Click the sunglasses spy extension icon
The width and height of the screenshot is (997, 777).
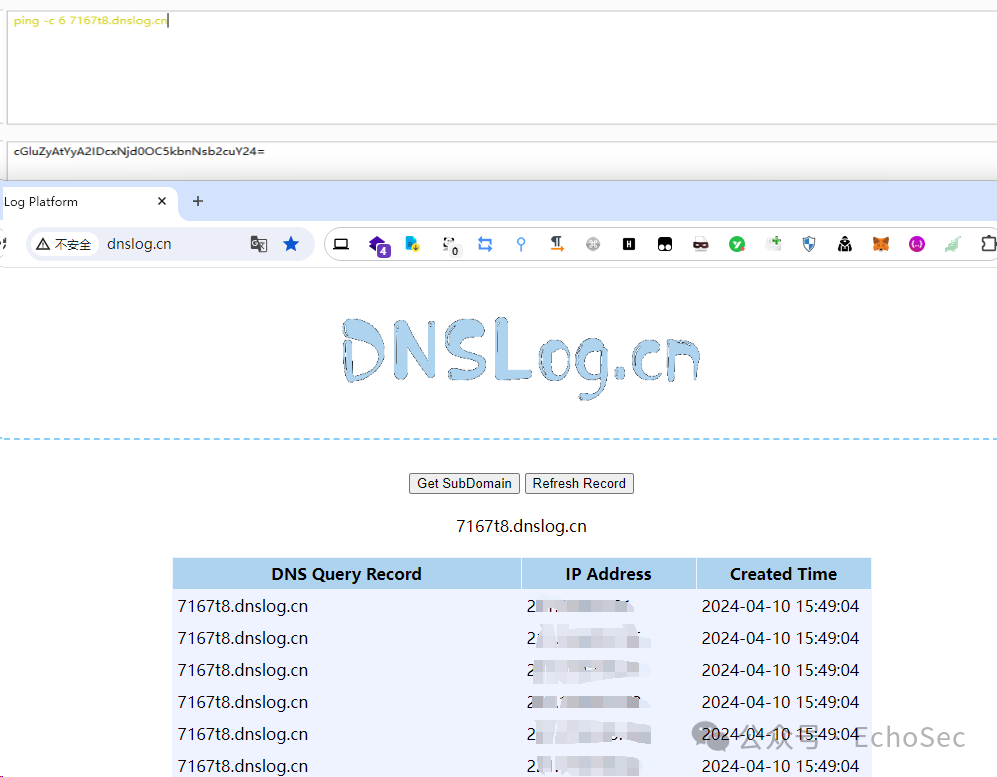click(x=701, y=244)
